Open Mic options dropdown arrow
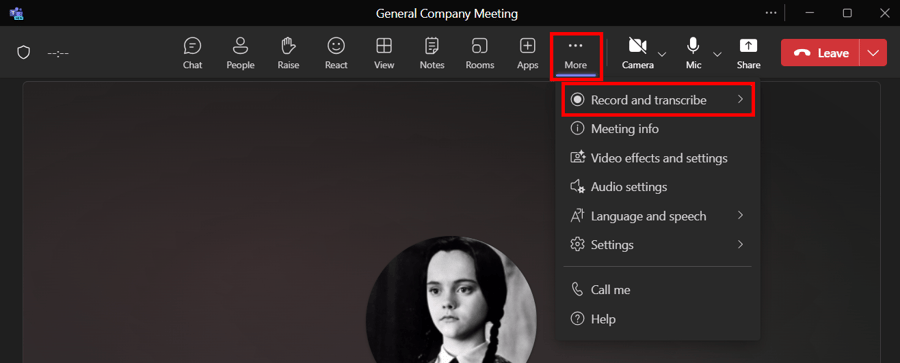 click(717, 54)
